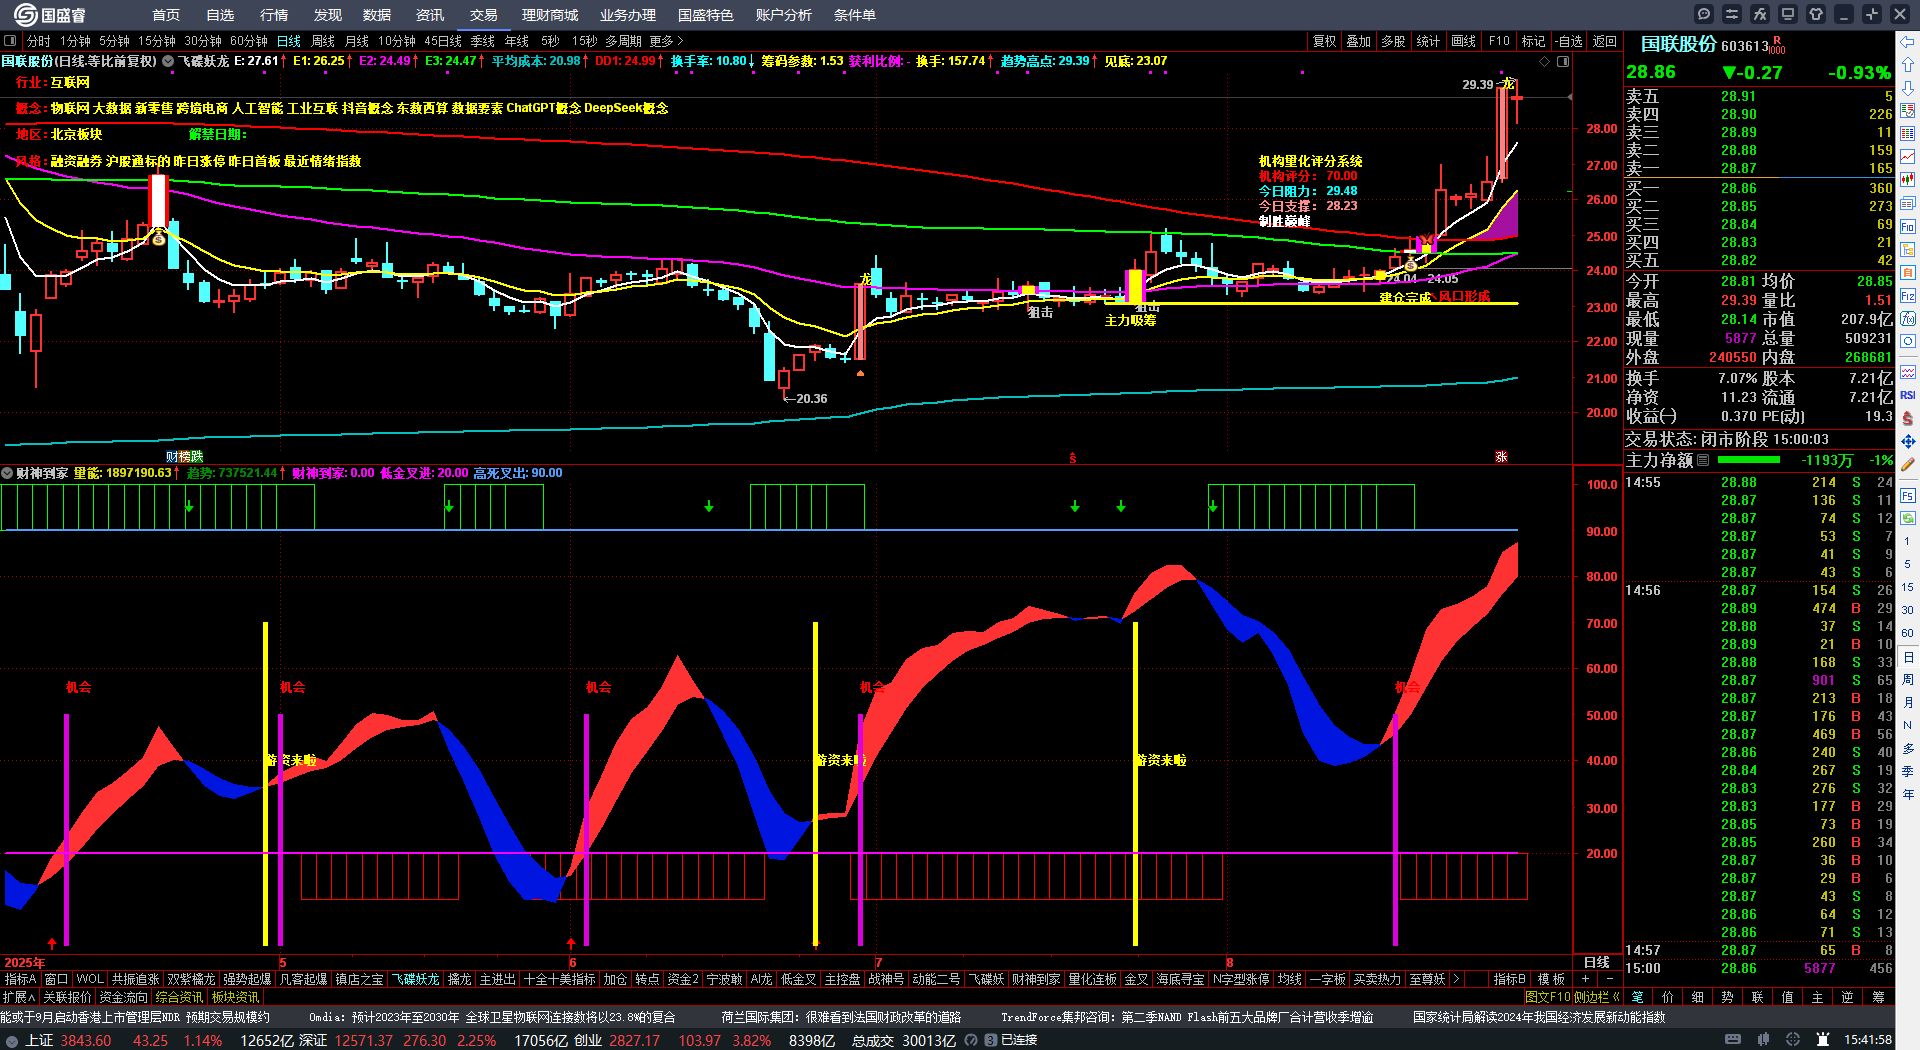Toggle the 统计 statistics option
Image resolution: width=1920 pixels, height=1050 pixels.
pos(1428,41)
